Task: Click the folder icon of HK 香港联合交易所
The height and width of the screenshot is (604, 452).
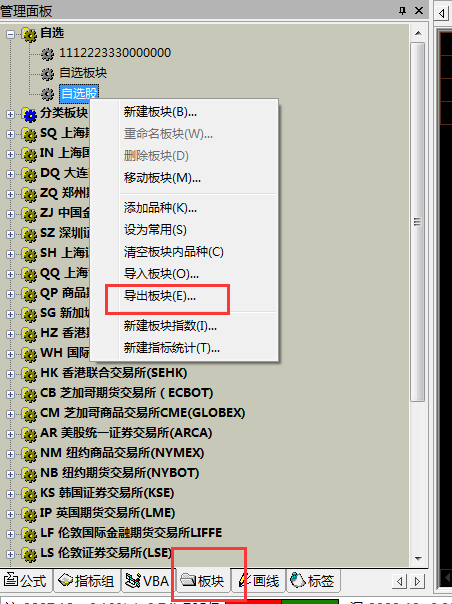Action: coord(29,374)
